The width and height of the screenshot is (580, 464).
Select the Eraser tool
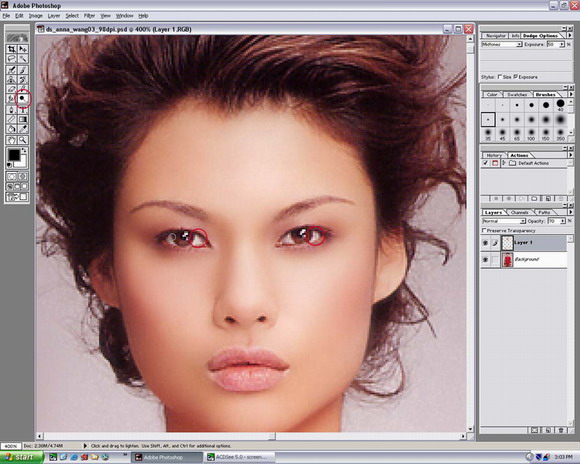click(12, 89)
